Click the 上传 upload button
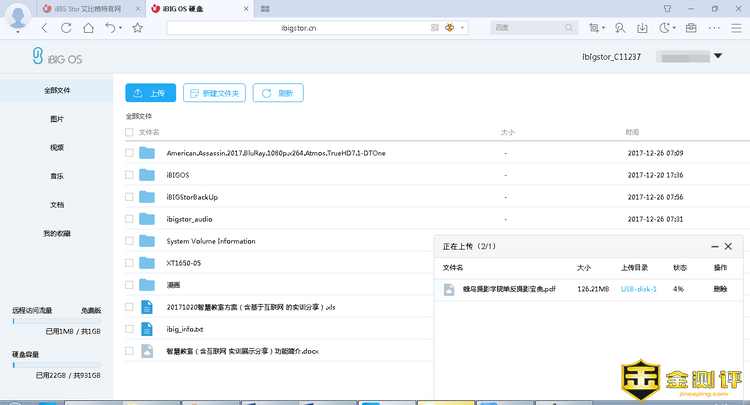Screen dimensions: 750x405 click(150, 93)
